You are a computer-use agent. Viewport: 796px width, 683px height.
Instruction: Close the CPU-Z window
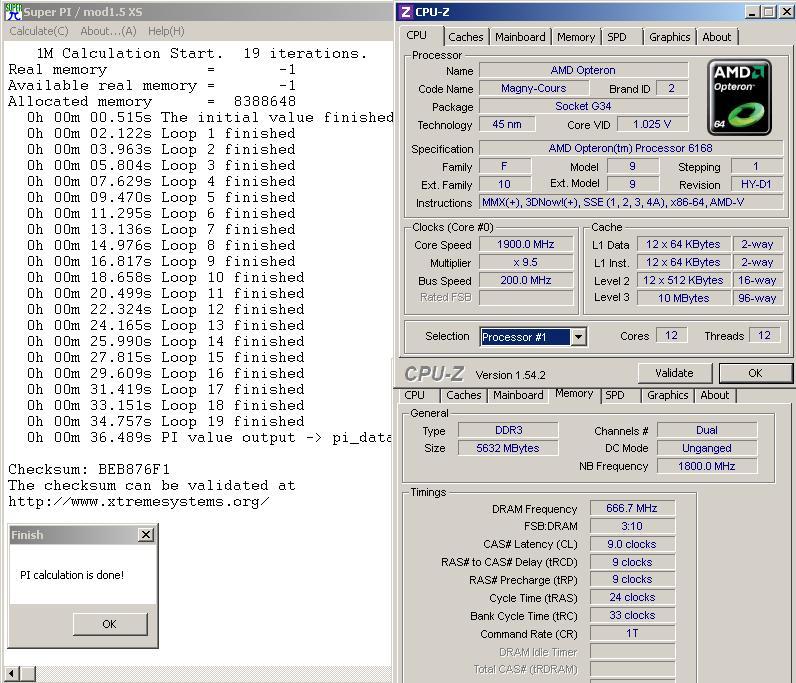(787, 12)
